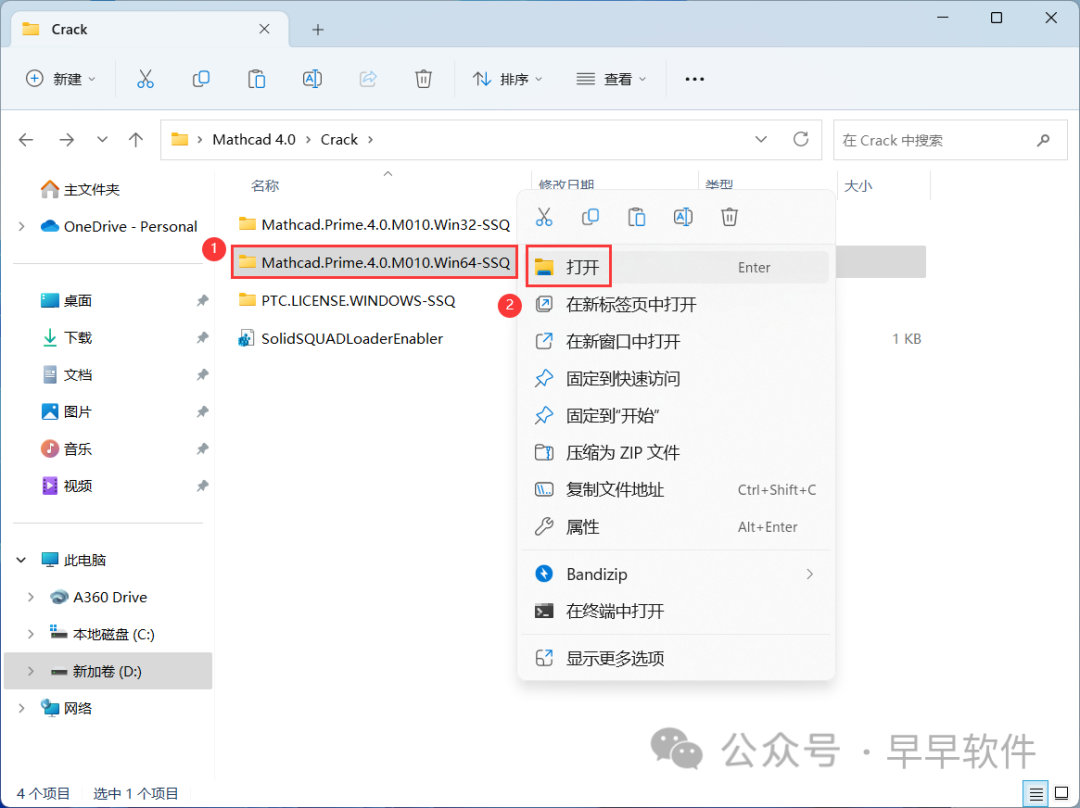
Task: Expand the OneDrive - Personal tree node
Action: tap(21, 227)
